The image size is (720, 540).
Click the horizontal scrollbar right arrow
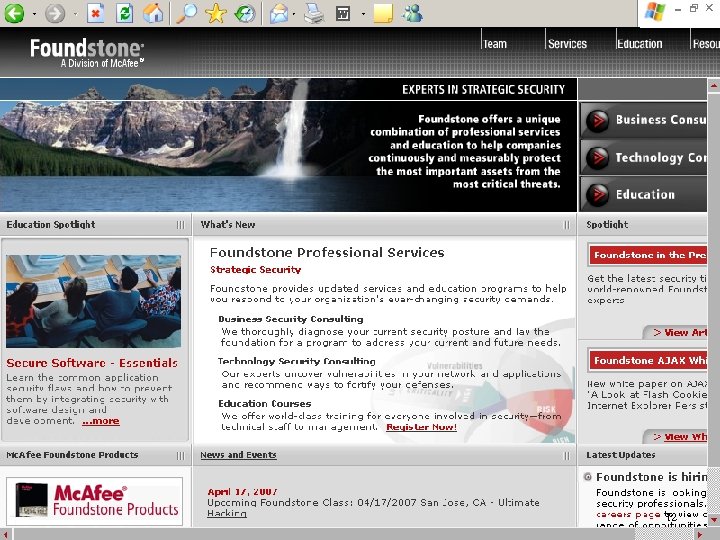[x=701, y=534]
